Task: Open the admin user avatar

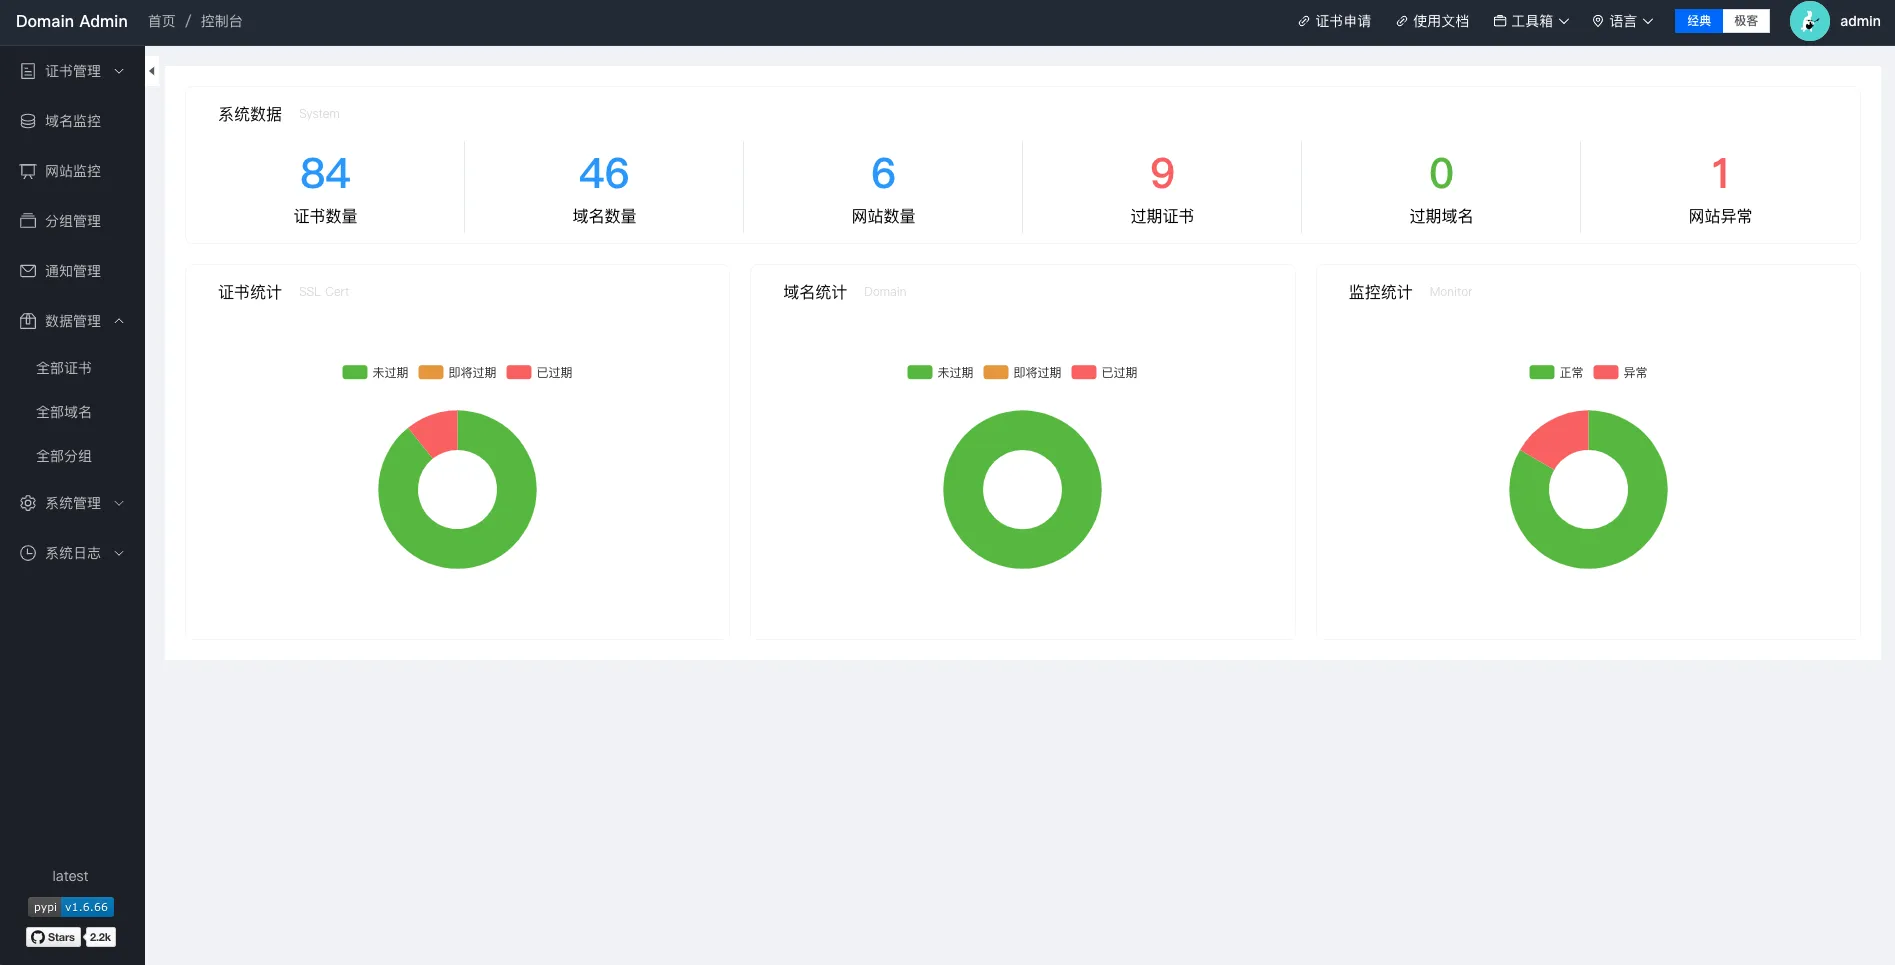Action: coord(1809,21)
